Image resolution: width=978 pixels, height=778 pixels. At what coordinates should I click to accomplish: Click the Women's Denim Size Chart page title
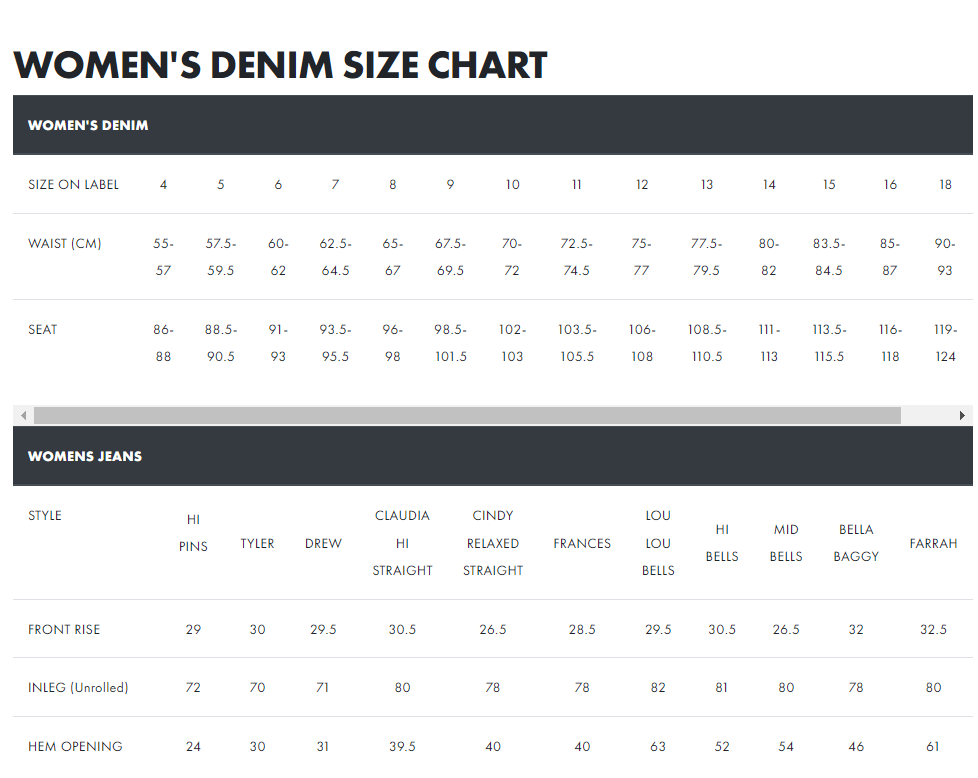[x=280, y=65]
